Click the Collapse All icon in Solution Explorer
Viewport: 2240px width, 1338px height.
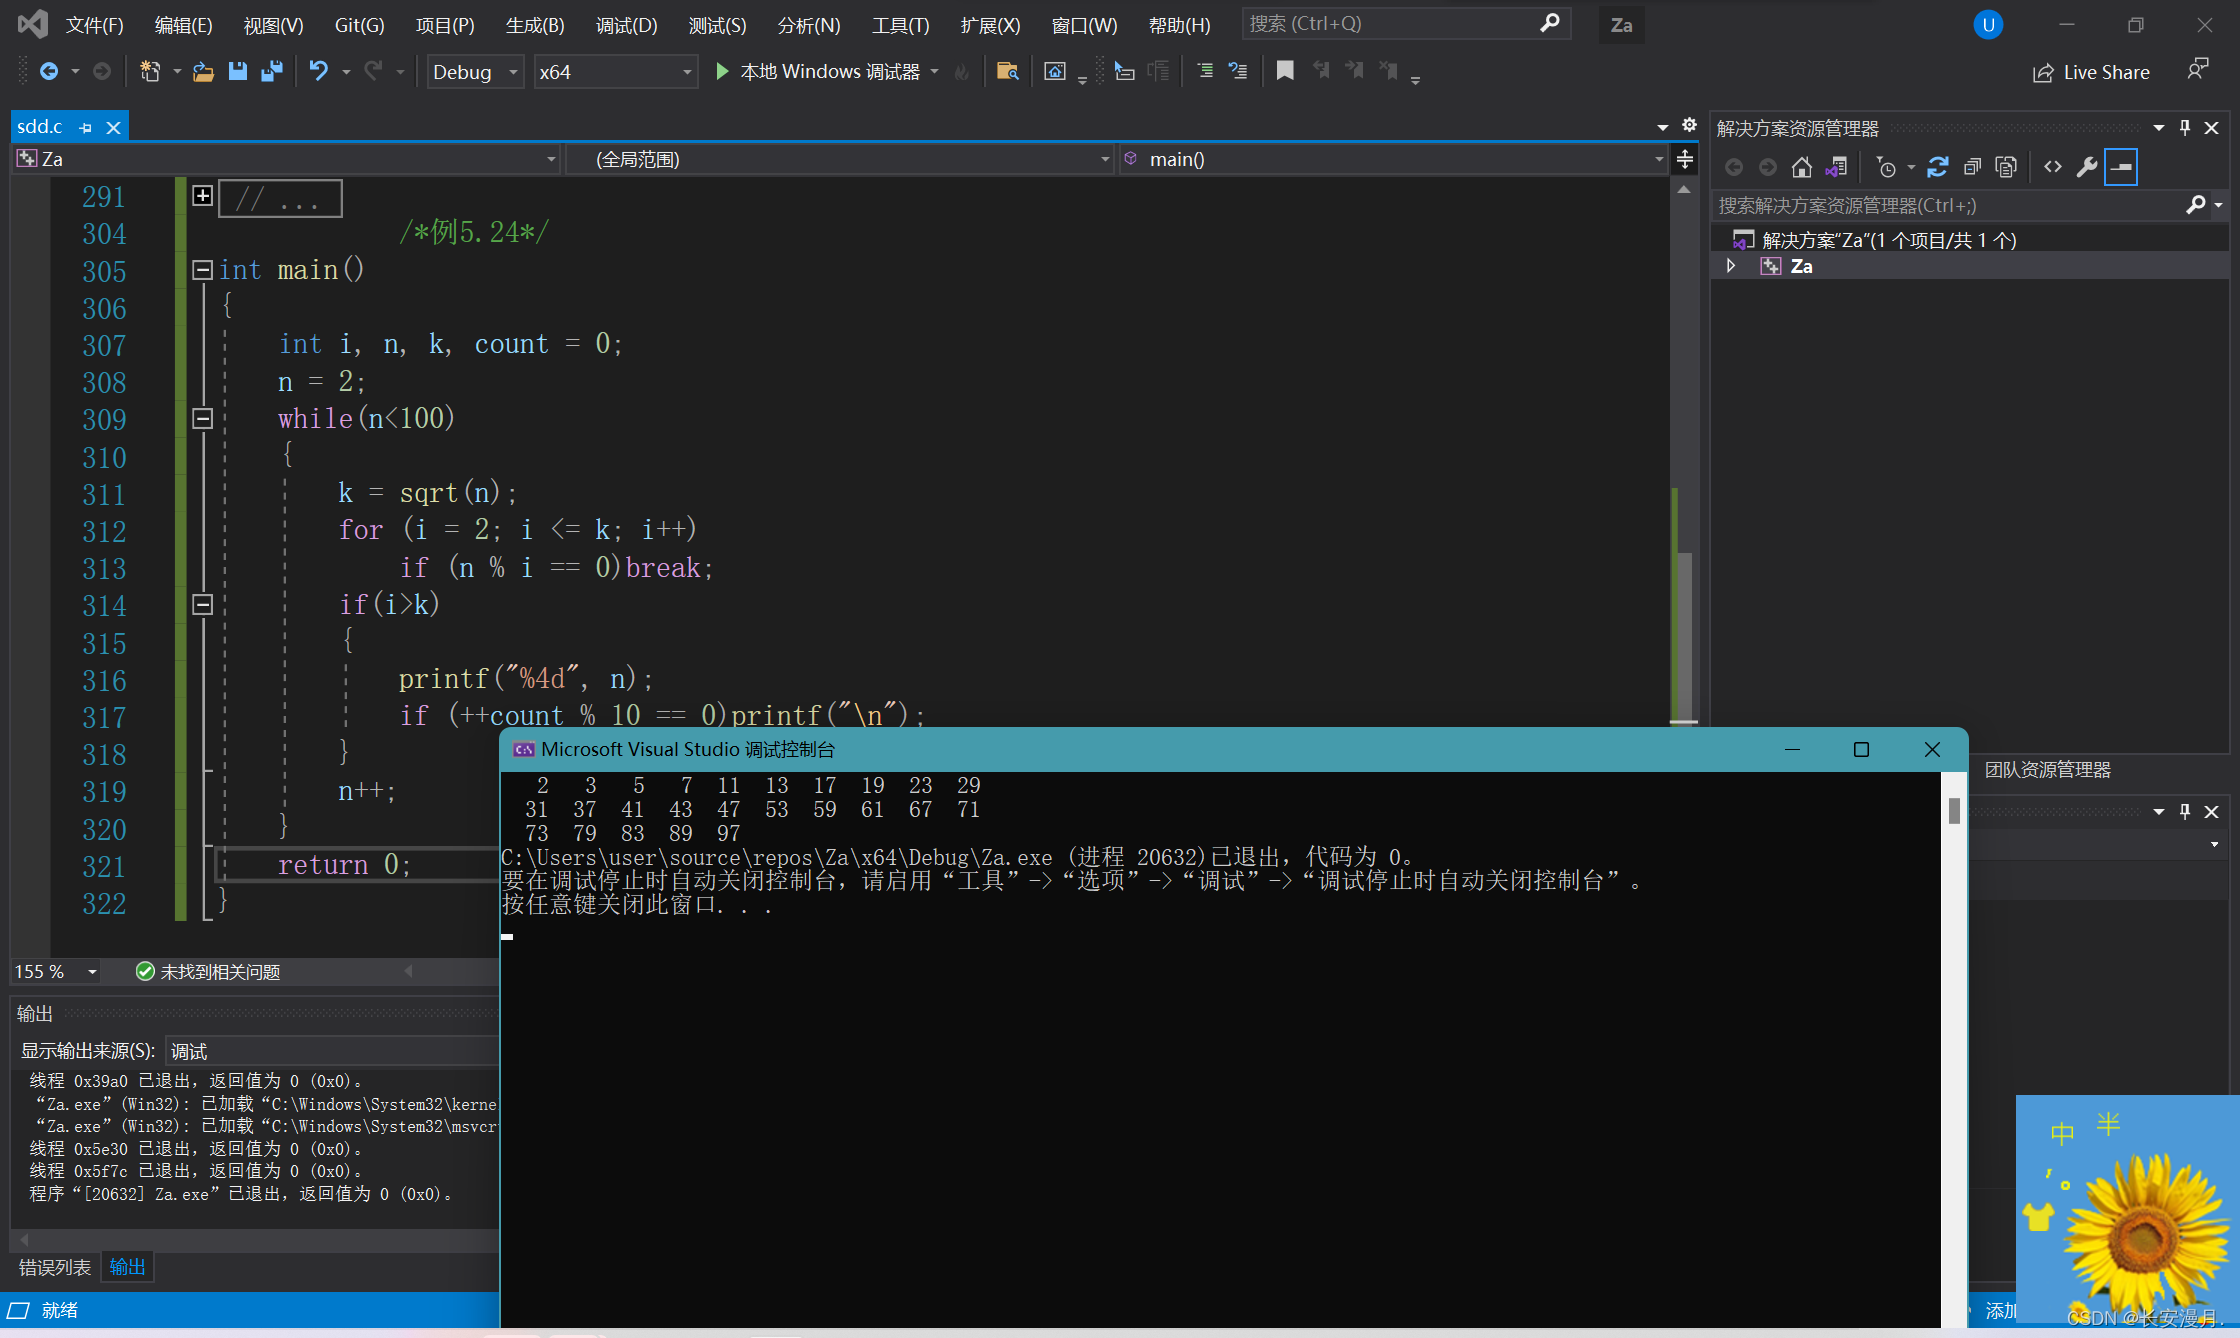pyautogui.click(x=1972, y=167)
